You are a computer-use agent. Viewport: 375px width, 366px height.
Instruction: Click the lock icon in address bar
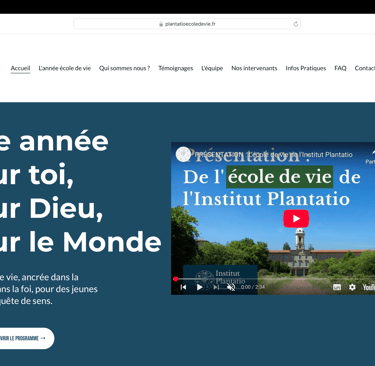161,24
